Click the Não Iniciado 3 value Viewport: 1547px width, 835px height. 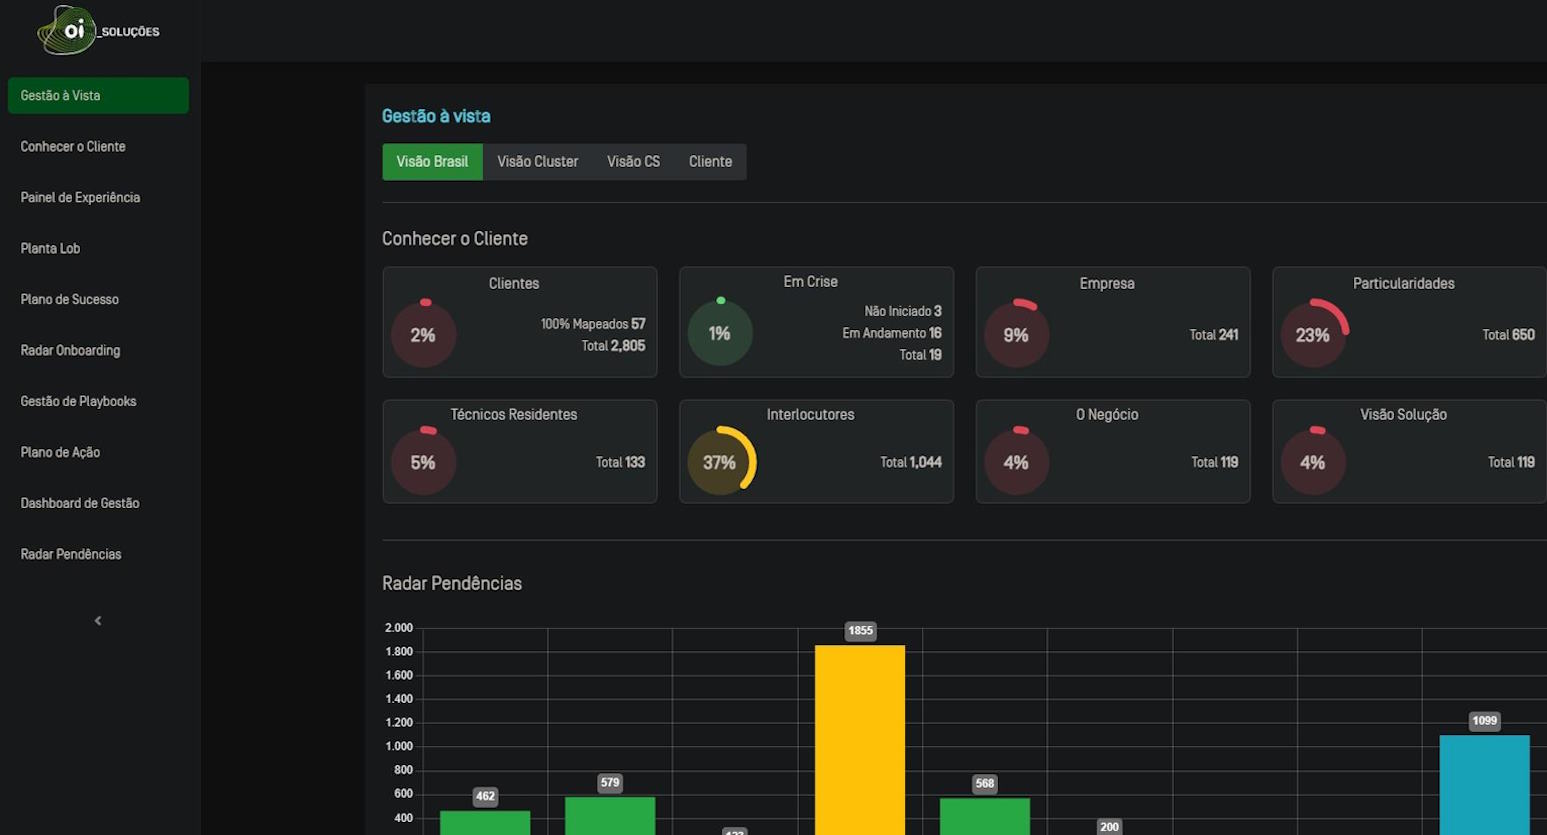[x=903, y=312]
